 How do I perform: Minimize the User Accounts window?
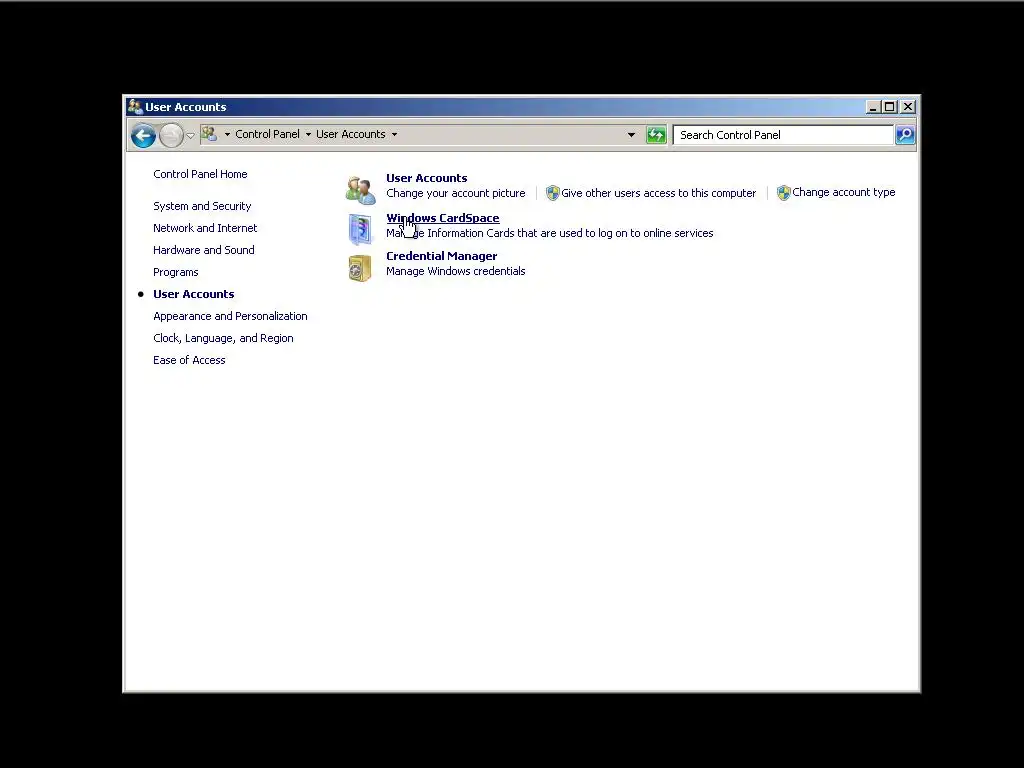(873, 107)
